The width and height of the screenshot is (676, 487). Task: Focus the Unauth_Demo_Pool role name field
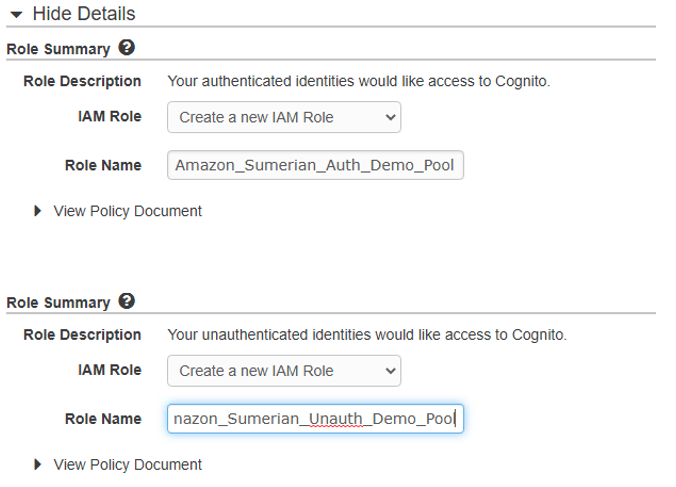[315, 419]
